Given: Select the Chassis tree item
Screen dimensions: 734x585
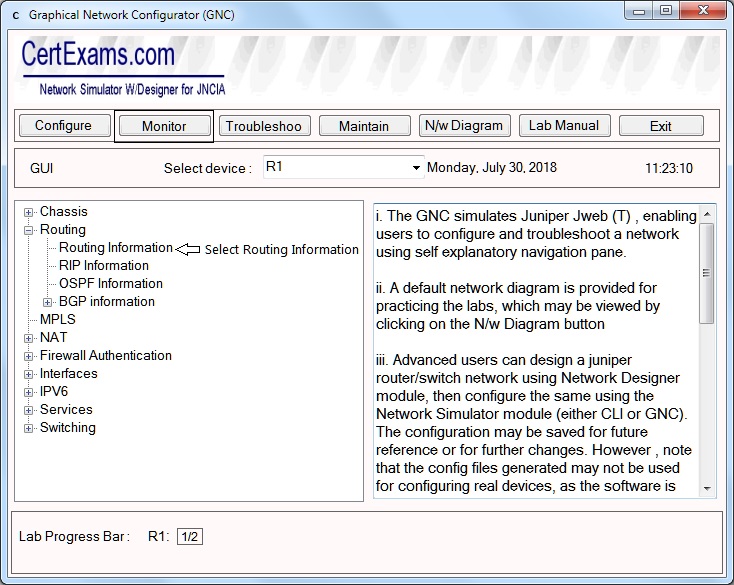Looking at the screenshot, I should [64, 212].
